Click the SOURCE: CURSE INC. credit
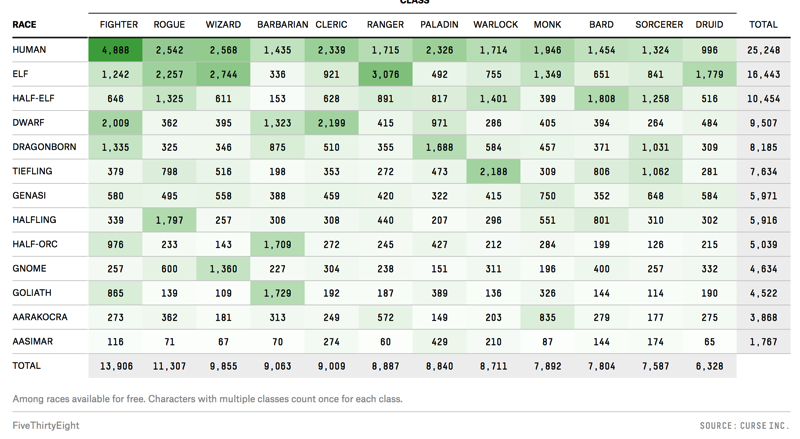This screenshot has height=439, width=800. [743, 426]
